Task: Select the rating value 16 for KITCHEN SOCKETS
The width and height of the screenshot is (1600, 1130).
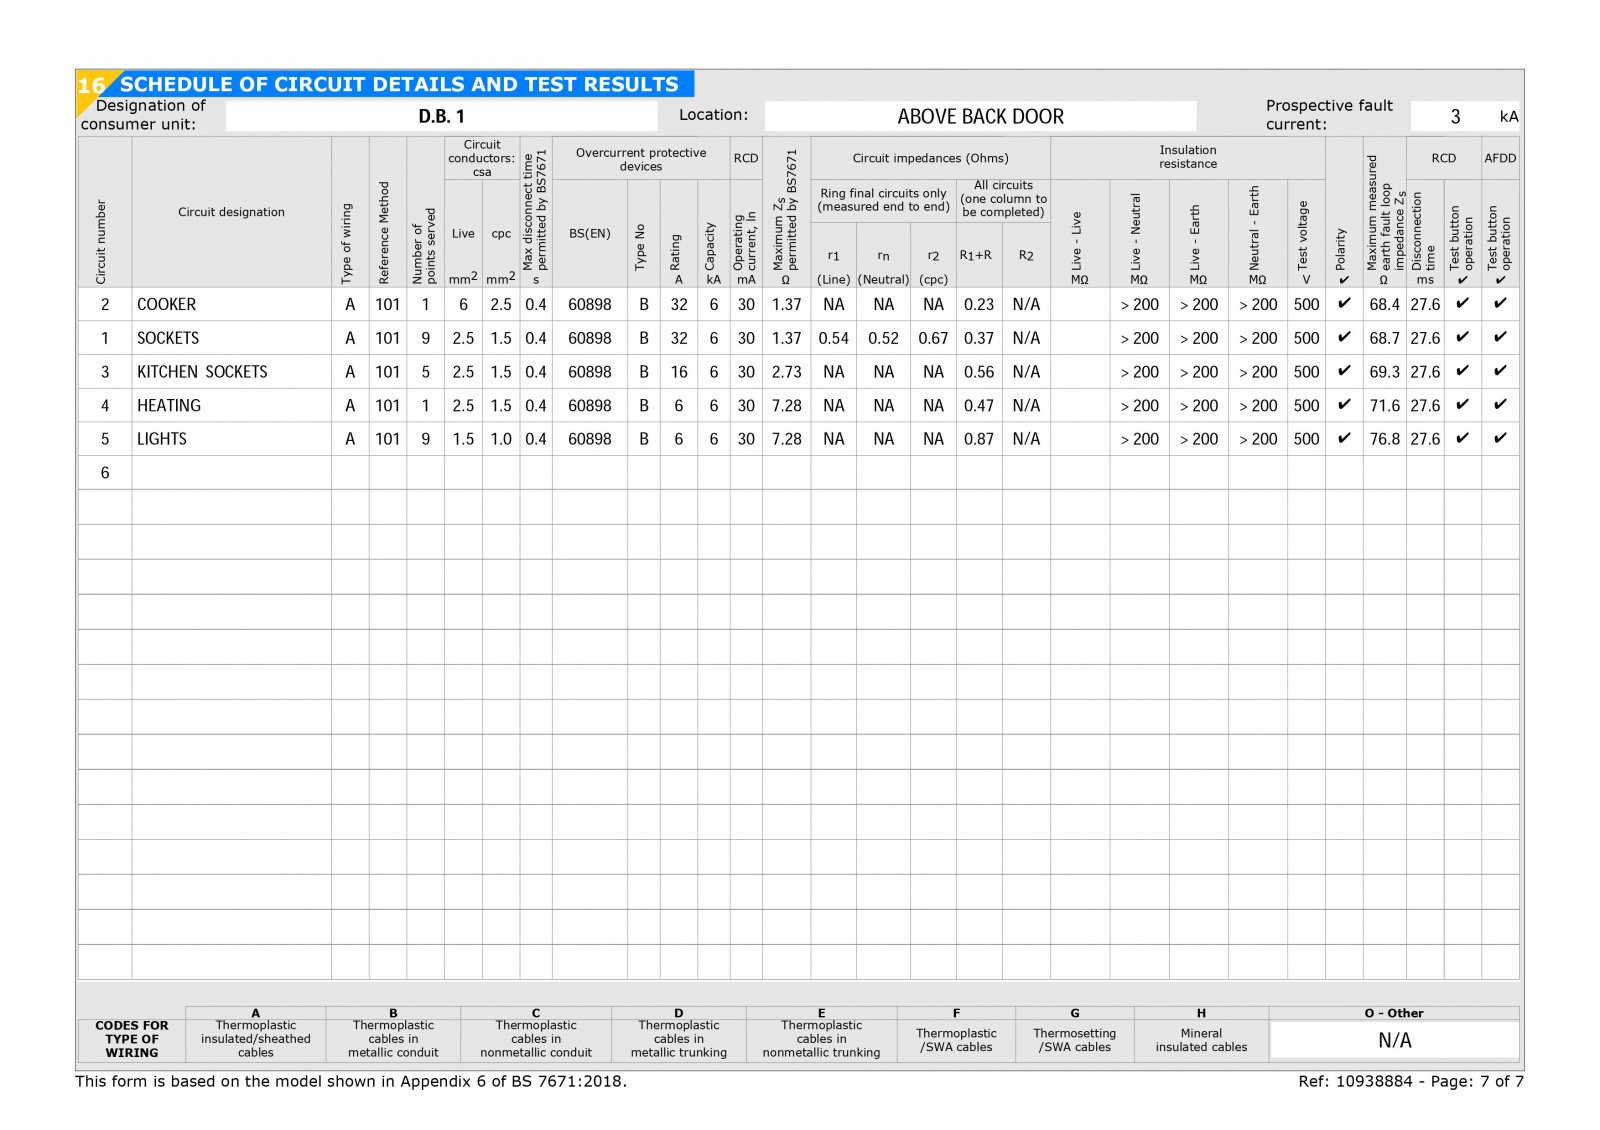Action: tap(679, 372)
